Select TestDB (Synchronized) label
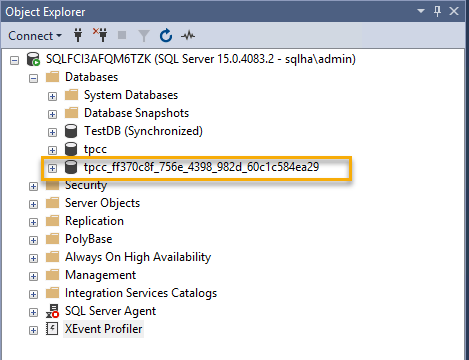 pyautogui.click(x=143, y=131)
